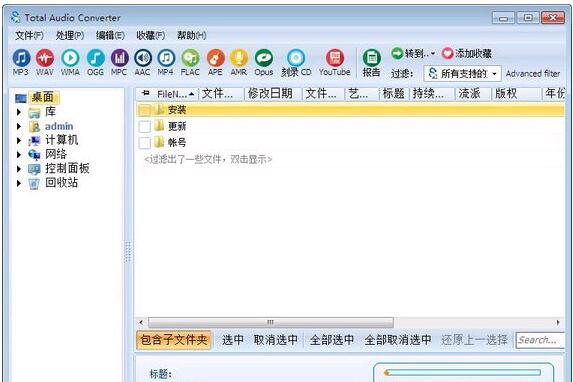Viewport: 573px width, 382px height.
Task: Expand the 网络 tree node
Action: coord(19,154)
